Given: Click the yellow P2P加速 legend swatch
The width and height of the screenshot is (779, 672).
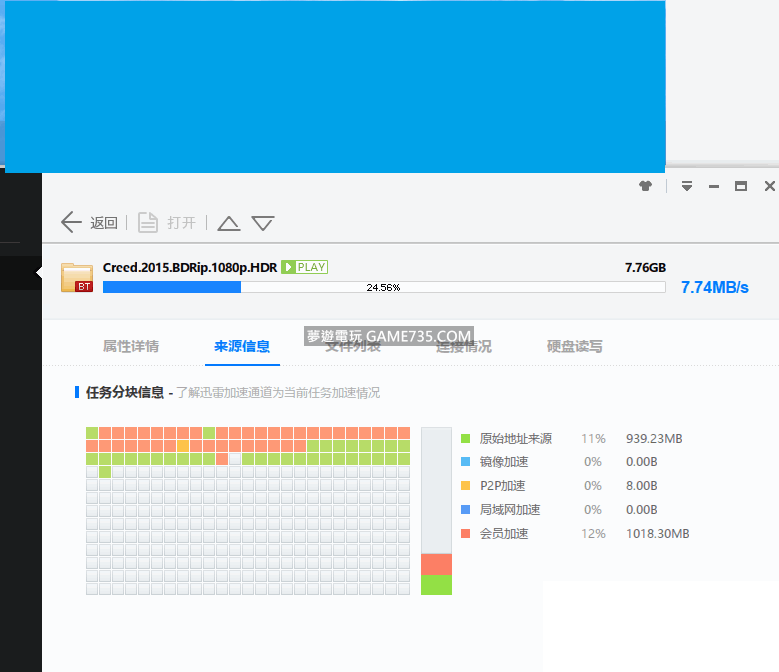Looking at the screenshot, I should tap(466, 486).
